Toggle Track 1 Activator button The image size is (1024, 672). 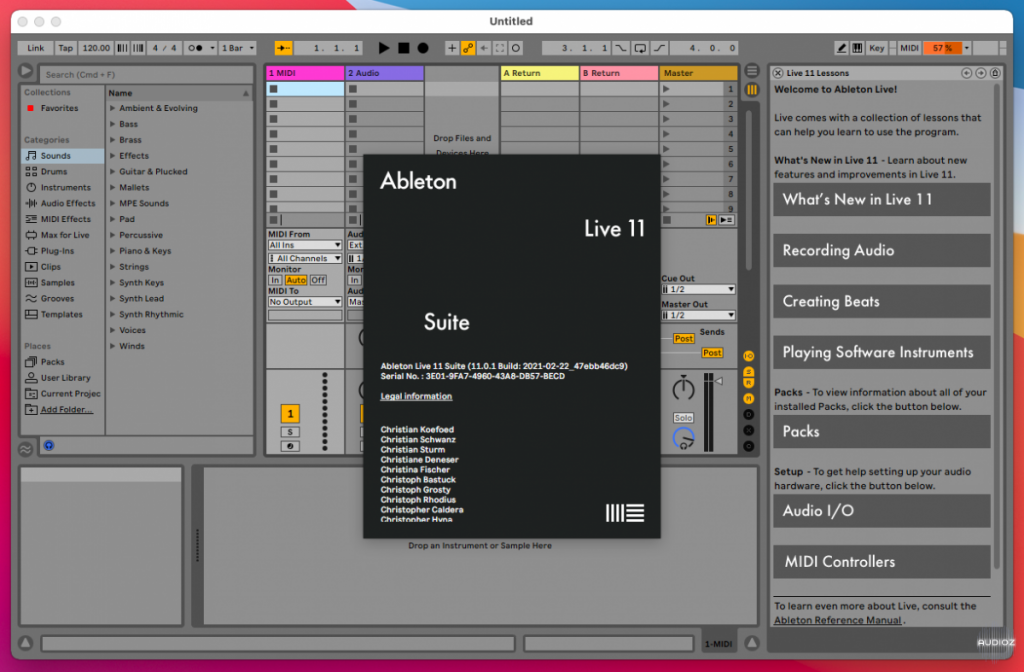[x=290, y=413]
